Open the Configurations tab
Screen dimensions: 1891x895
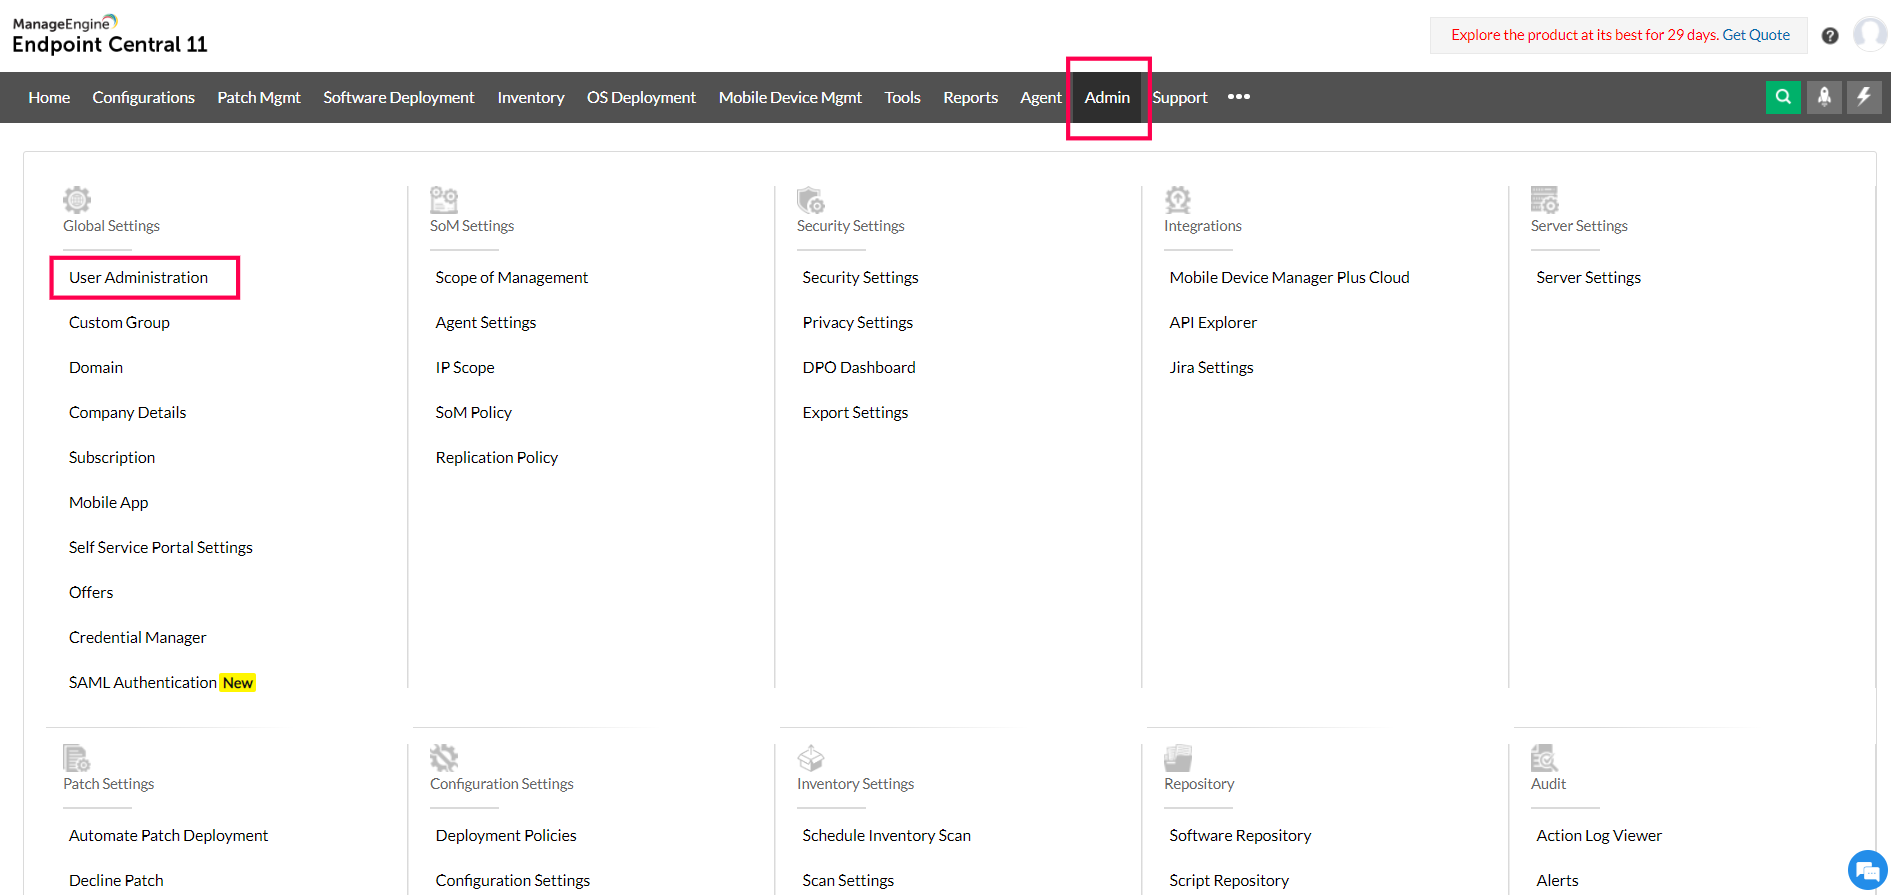pos(144,97)
